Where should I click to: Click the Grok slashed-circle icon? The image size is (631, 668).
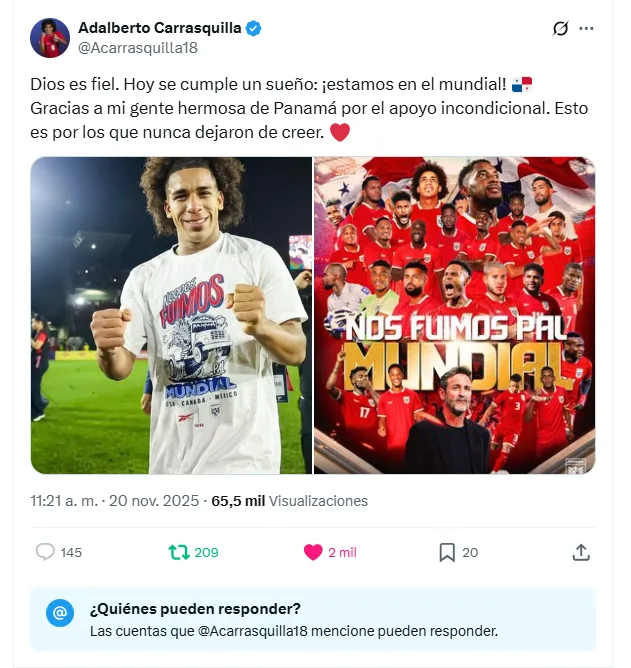point(560,29)
